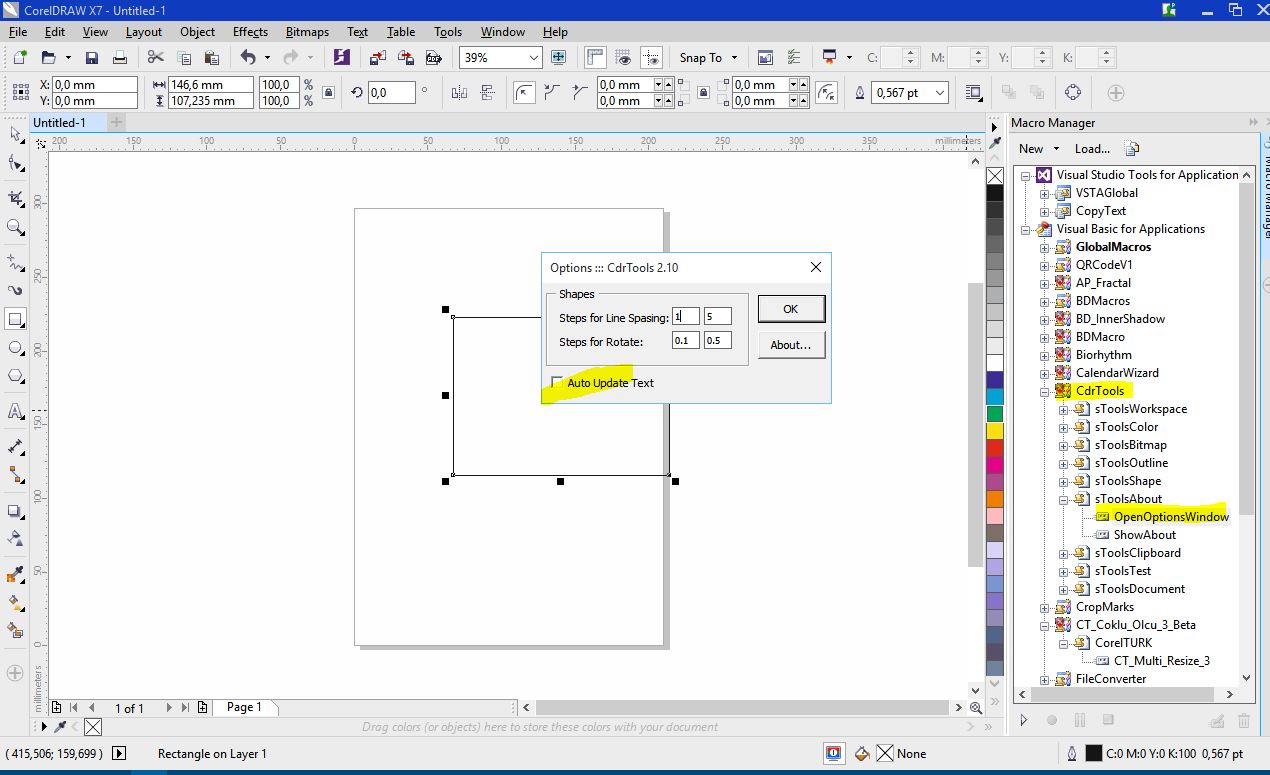Viewport: 1270px width, 775px height.
Task: Click OK in Options dialog
Action: click(790, 309)
